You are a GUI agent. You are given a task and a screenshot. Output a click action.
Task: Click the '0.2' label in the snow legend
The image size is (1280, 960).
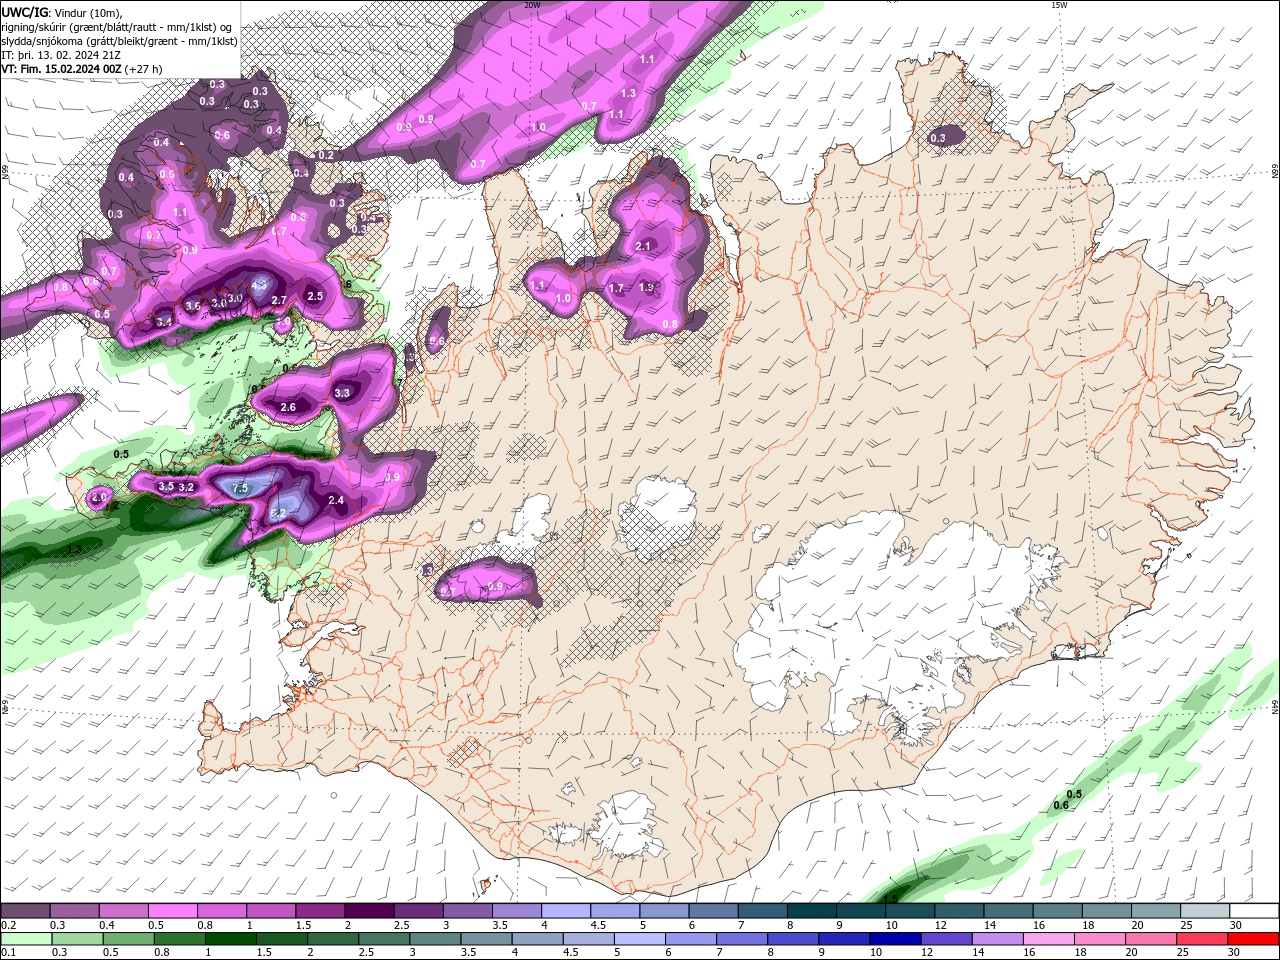[7, 926]
